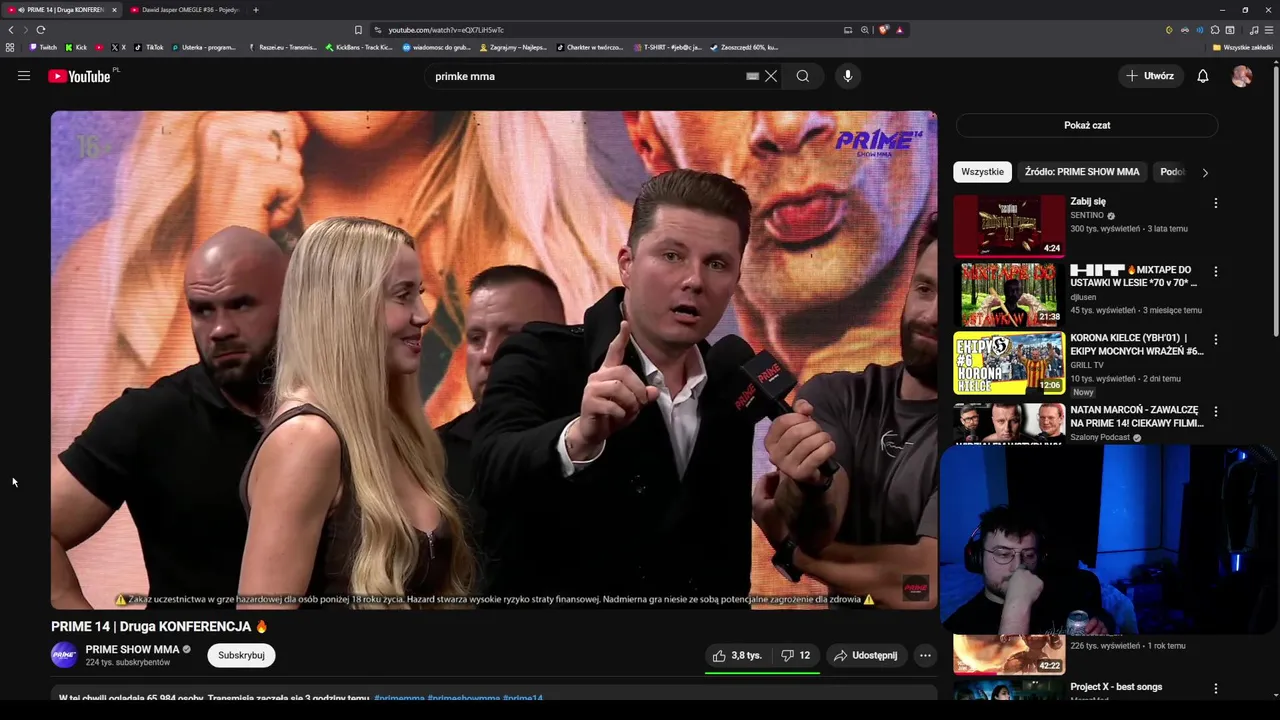Open options menu for 'Zabij się' video
Viewport: 1280px width, 720px height.
[x=1216, y=203]
